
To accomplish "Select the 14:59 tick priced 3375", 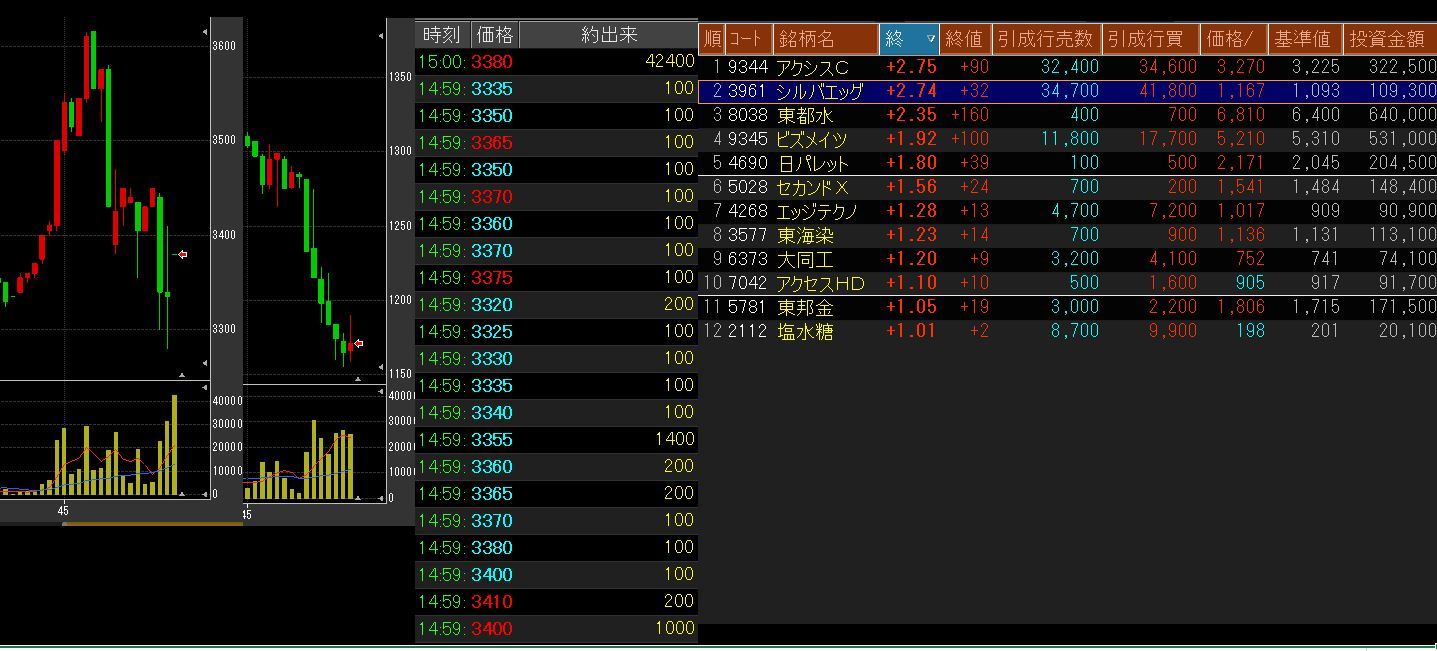I will (x=556, y=277).
